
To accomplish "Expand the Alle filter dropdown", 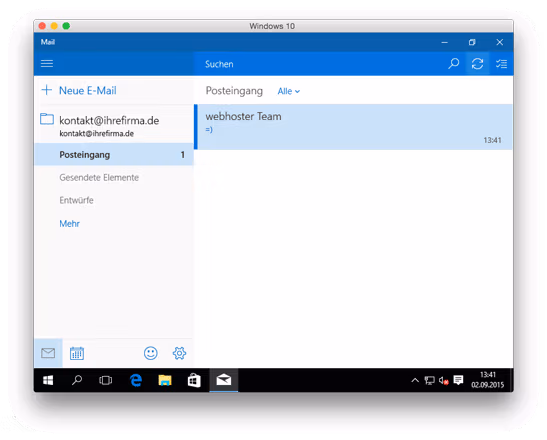I will 289,91.
